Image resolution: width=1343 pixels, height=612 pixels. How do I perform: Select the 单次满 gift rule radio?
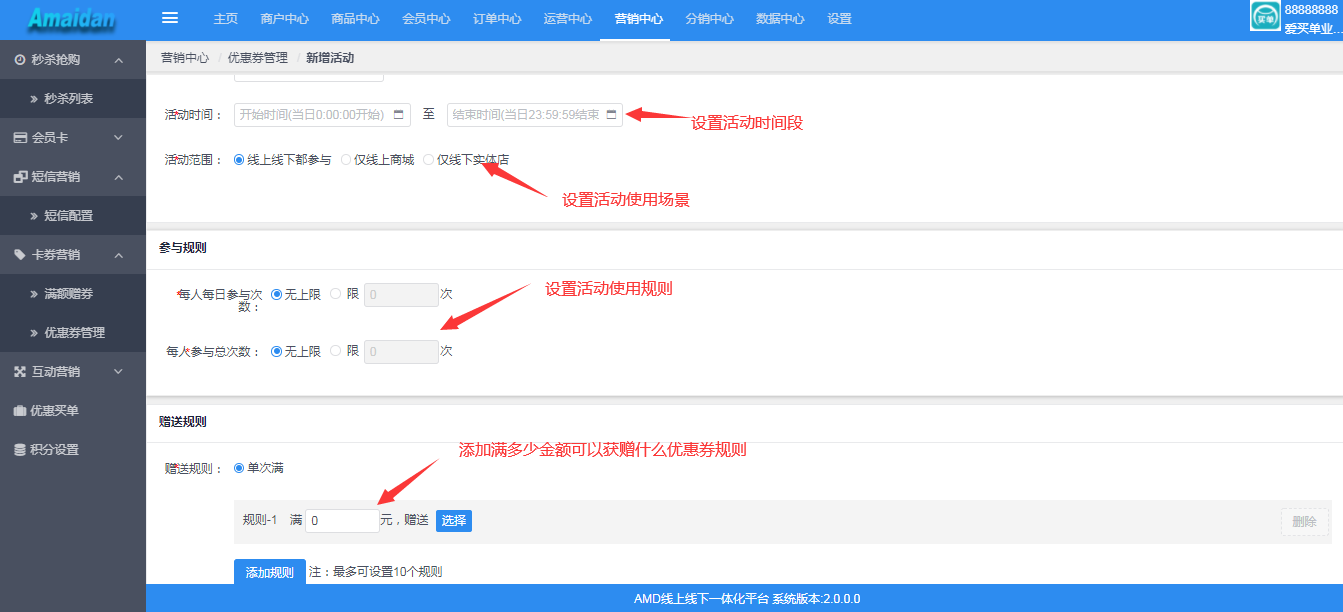[x=238, y=467]
